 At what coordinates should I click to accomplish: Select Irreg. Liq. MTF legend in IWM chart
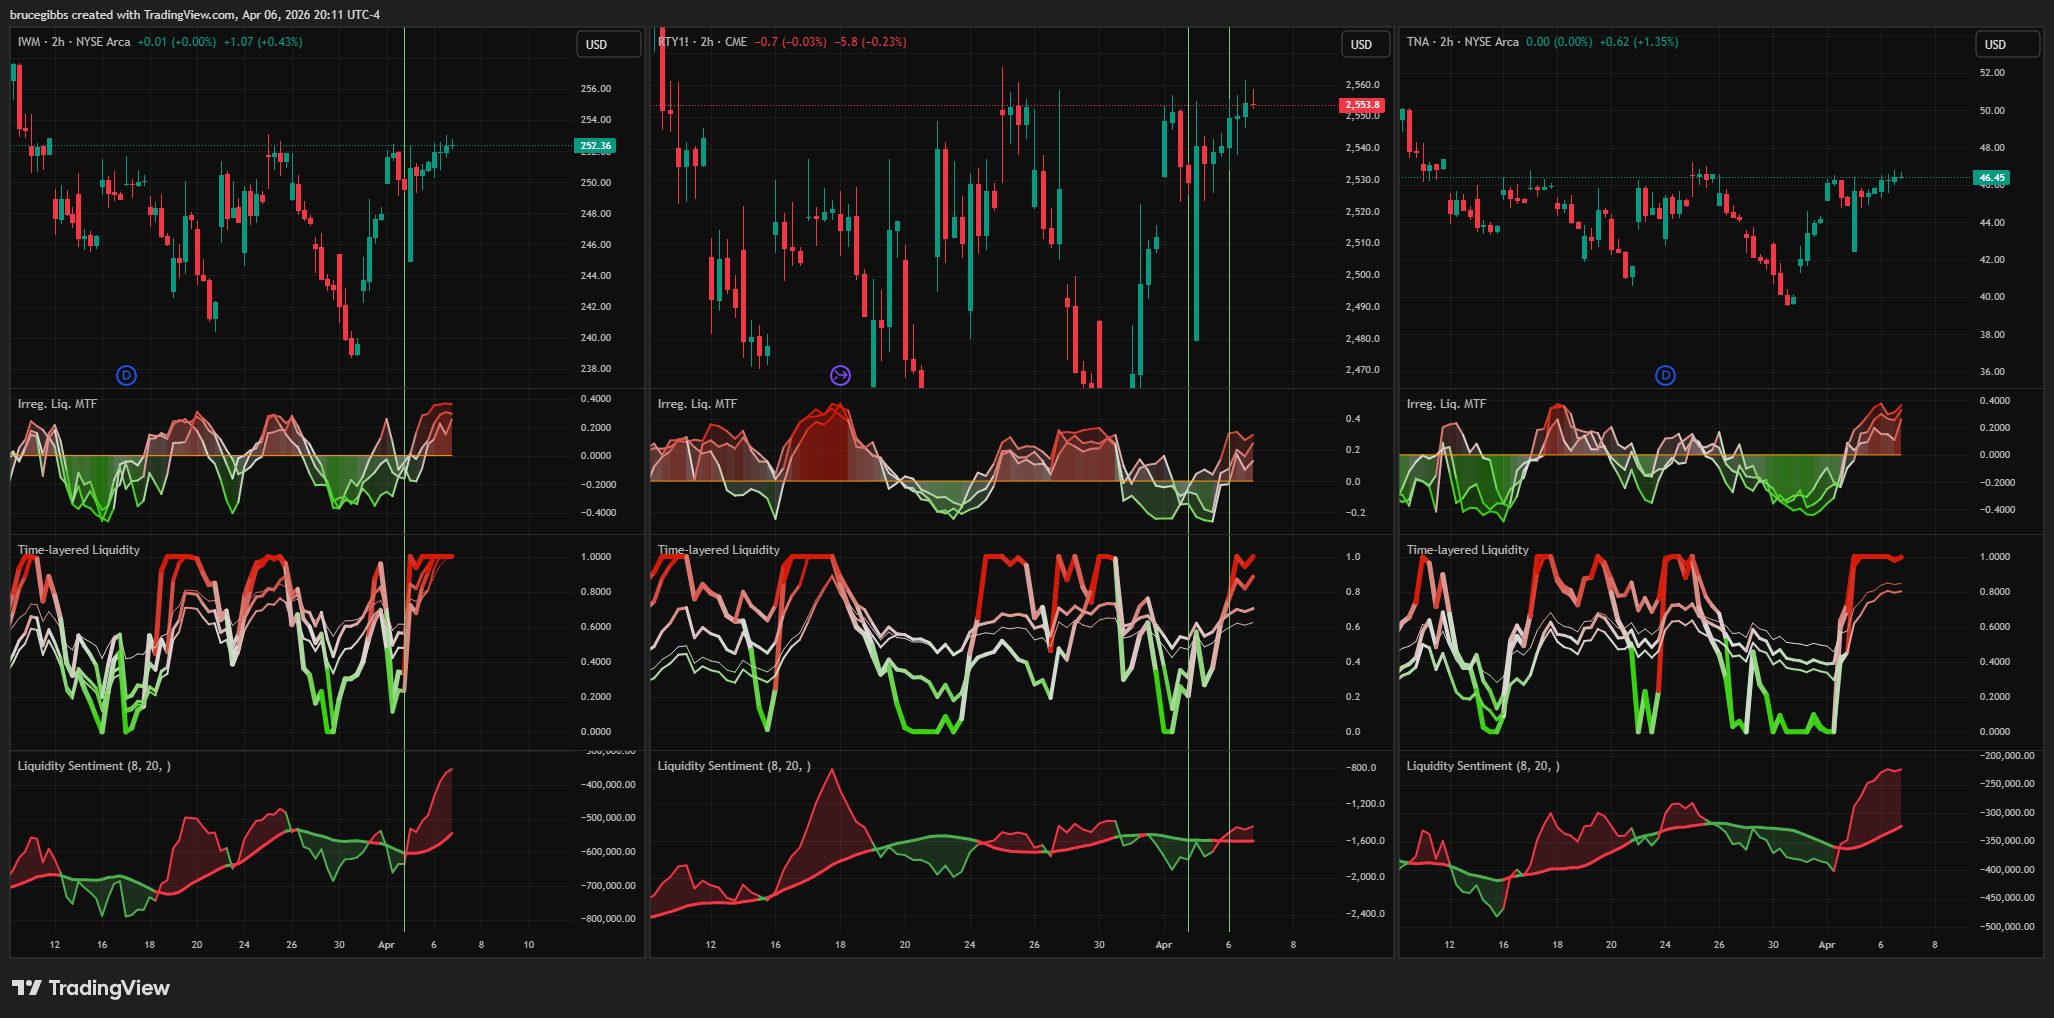(x=57, y=404)
